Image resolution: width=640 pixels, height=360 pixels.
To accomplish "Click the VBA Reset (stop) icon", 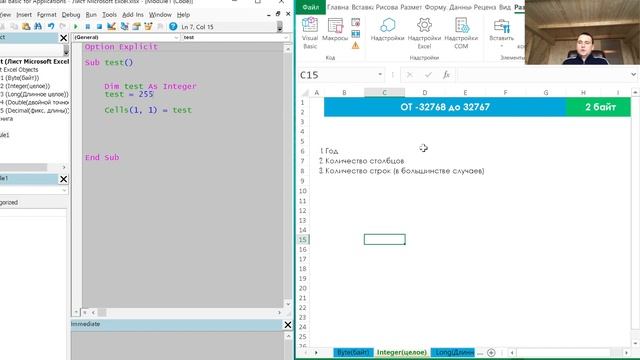I will tap(99, 27).
